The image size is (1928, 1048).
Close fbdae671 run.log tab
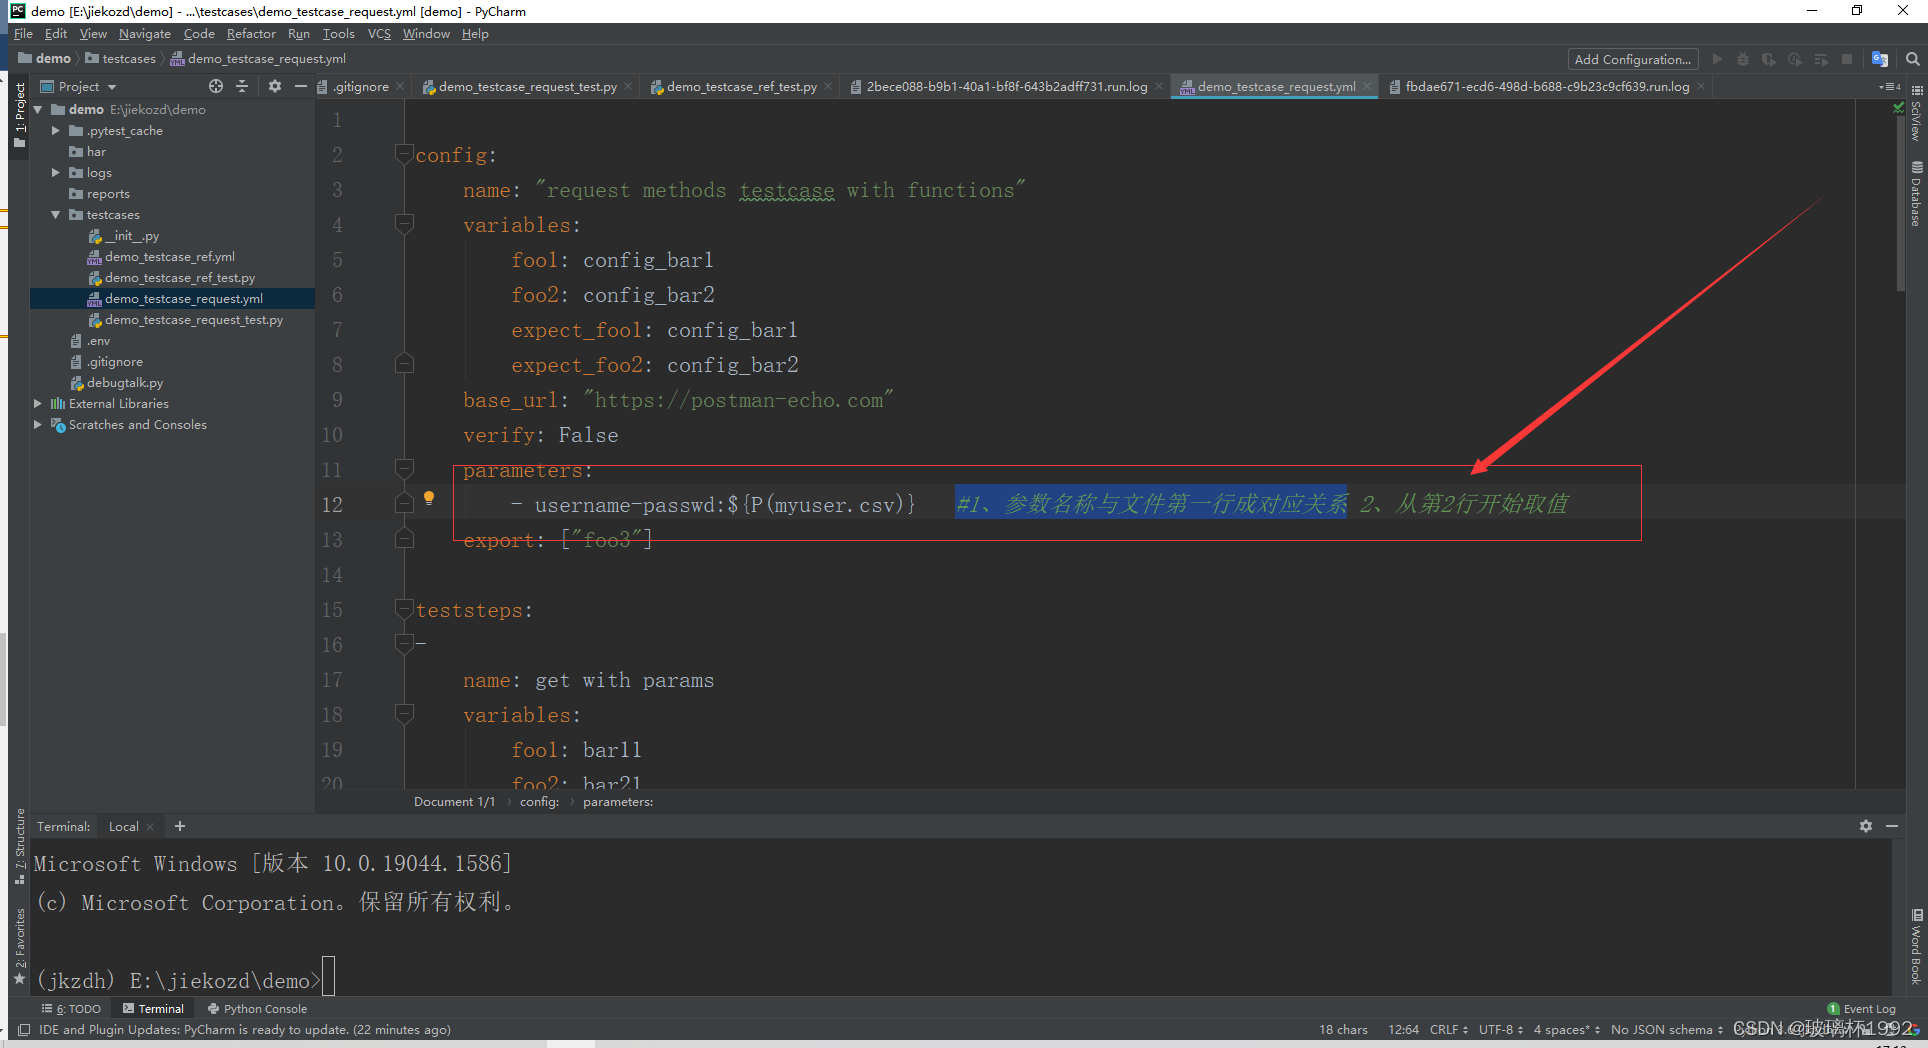point(1701,87)
